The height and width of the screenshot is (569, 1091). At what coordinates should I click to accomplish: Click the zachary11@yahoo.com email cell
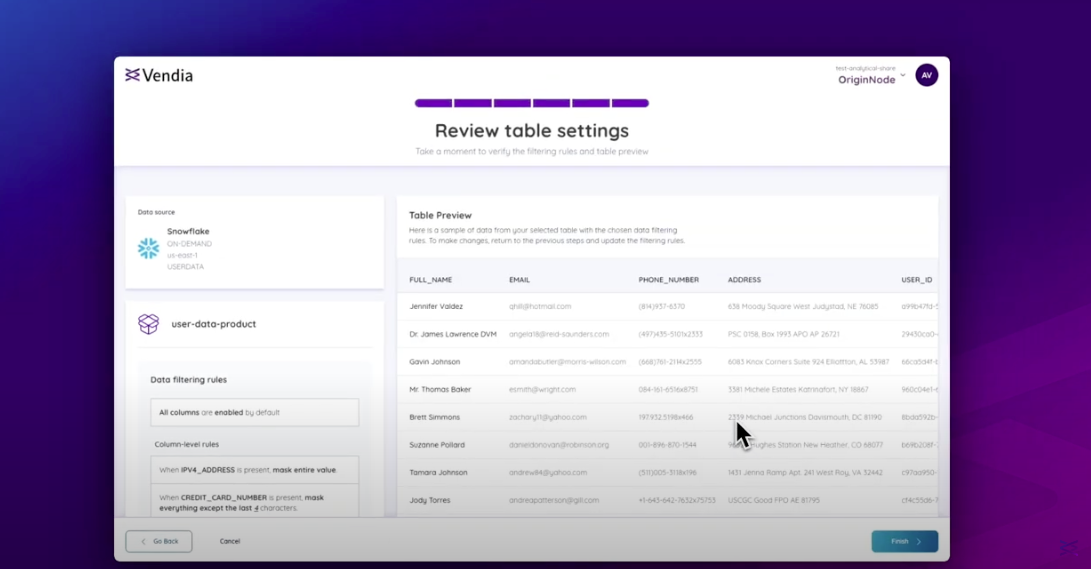click(x=548, y=417)
